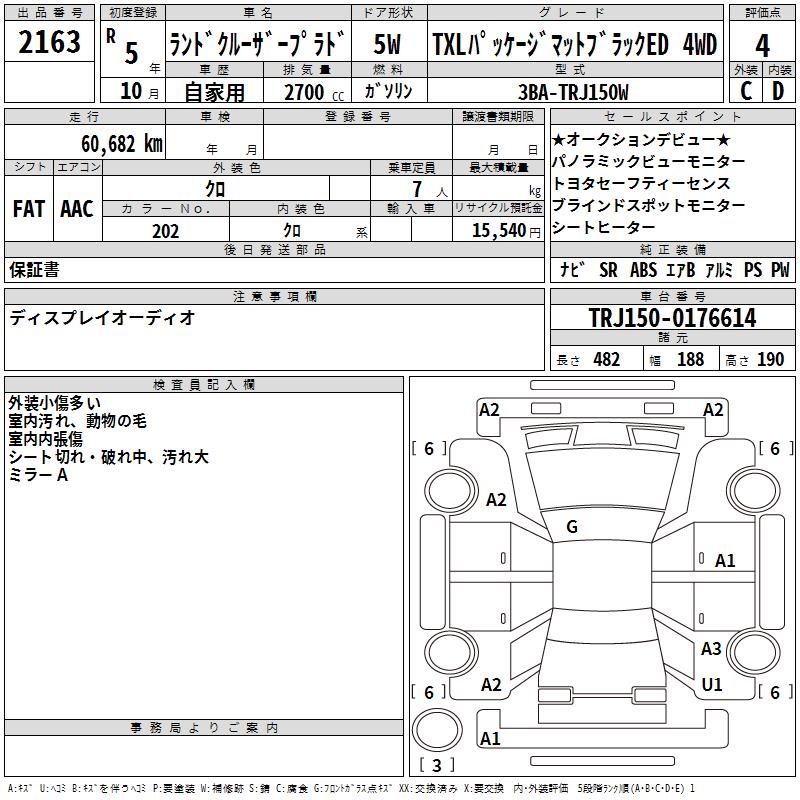
Task: Click the [3] tire rating label
Action: tap(437, 766)
